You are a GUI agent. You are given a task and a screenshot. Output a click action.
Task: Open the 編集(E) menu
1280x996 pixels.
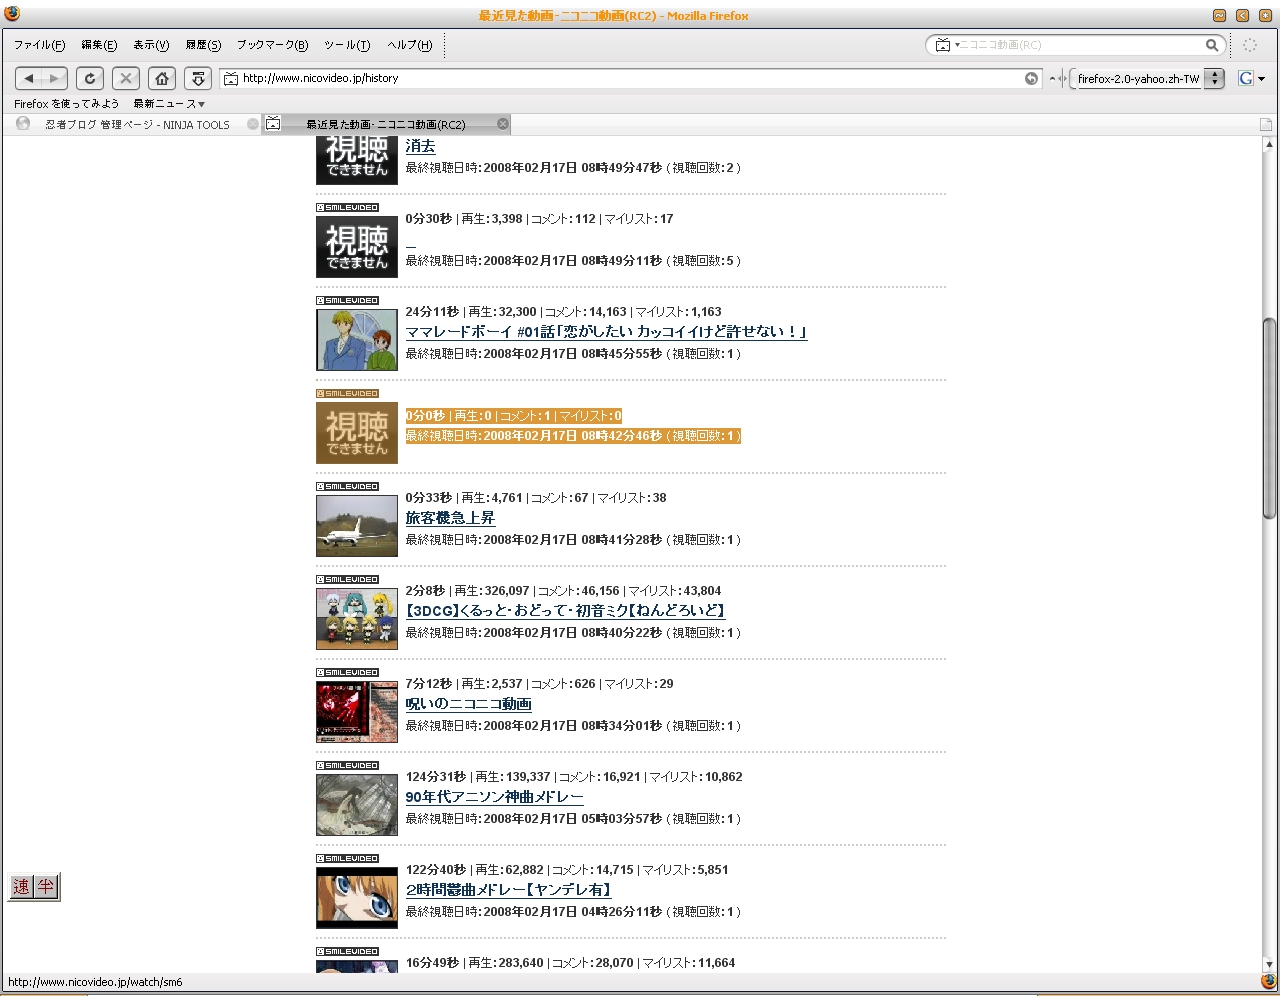pos(99,45)
